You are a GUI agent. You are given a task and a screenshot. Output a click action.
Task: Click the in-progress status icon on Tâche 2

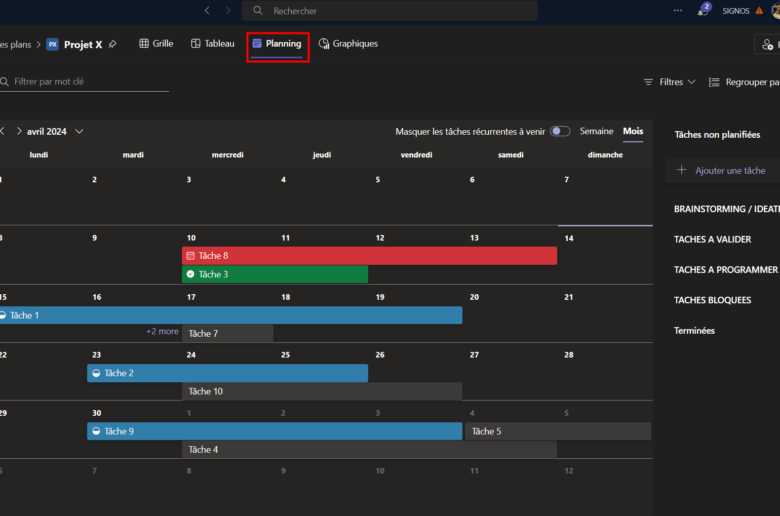(96, 373)
